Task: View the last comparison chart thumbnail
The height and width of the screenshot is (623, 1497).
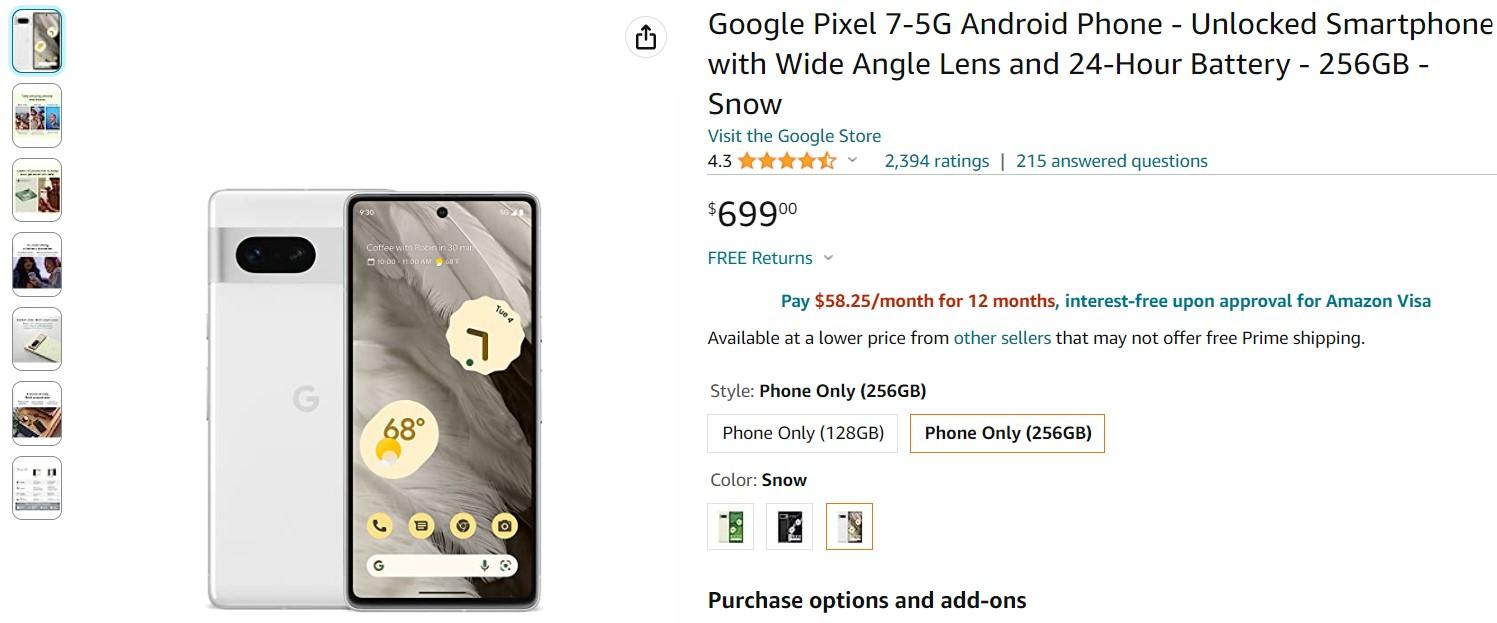Action: [x=37, y=488]
